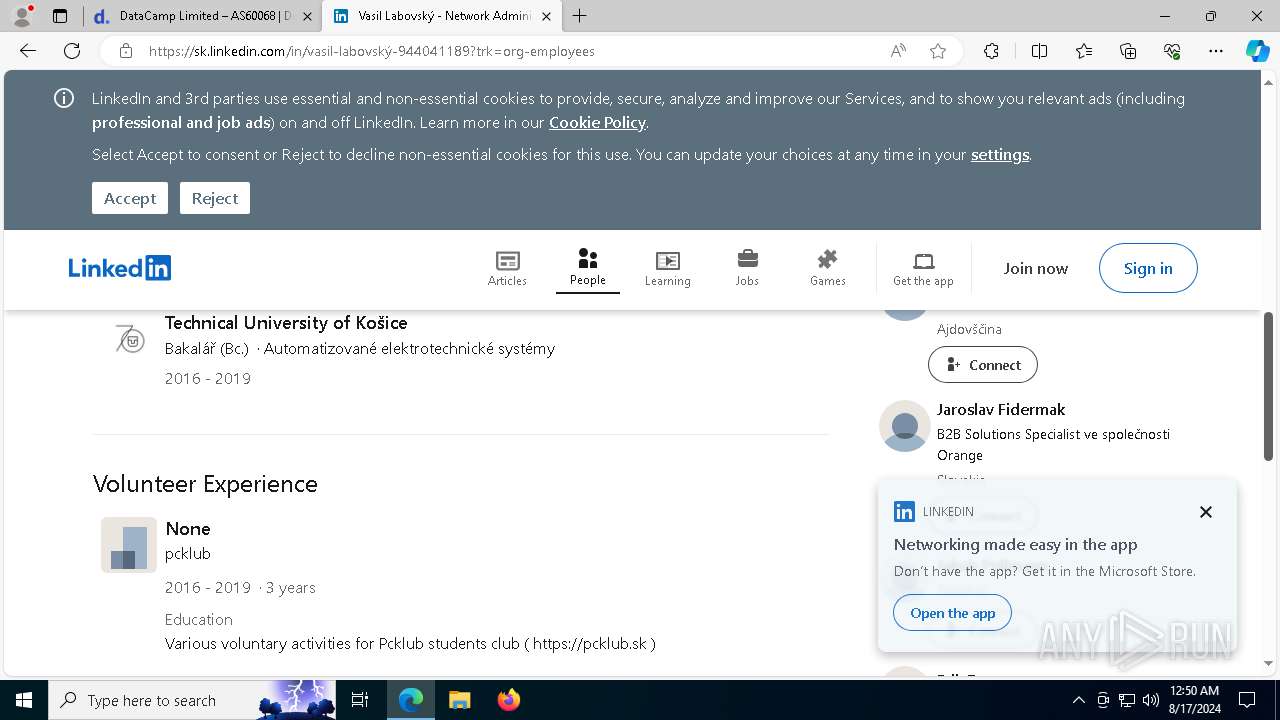The height and width of the screenshot is (720, 1280).
Task: Open the Tab actions menu
Action: (60, 16)
